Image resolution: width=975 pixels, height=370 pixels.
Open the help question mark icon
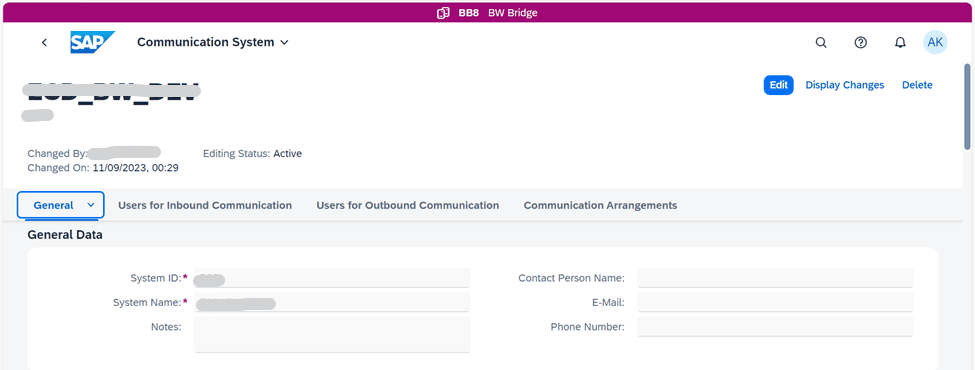[861, 42]
